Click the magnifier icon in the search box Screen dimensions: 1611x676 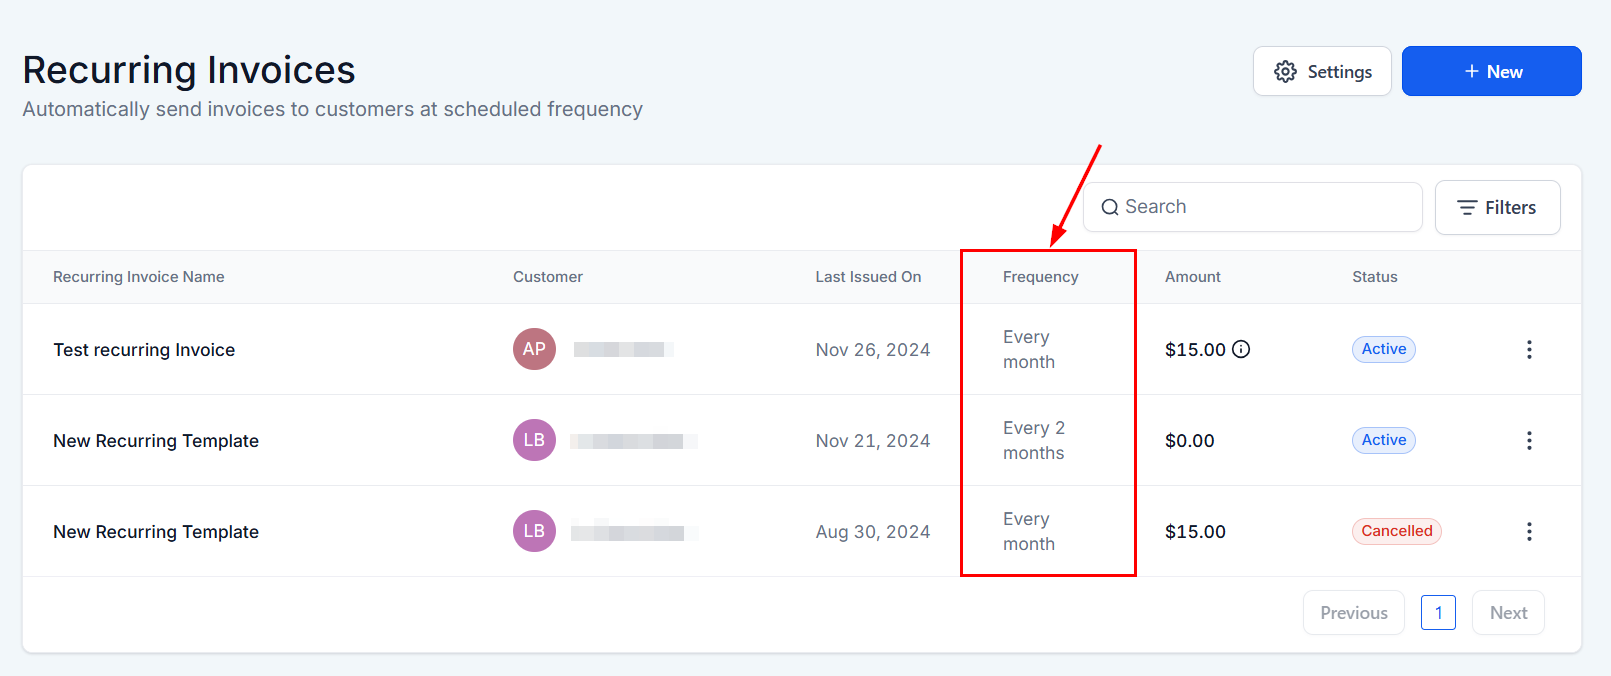click(1110, 207)
